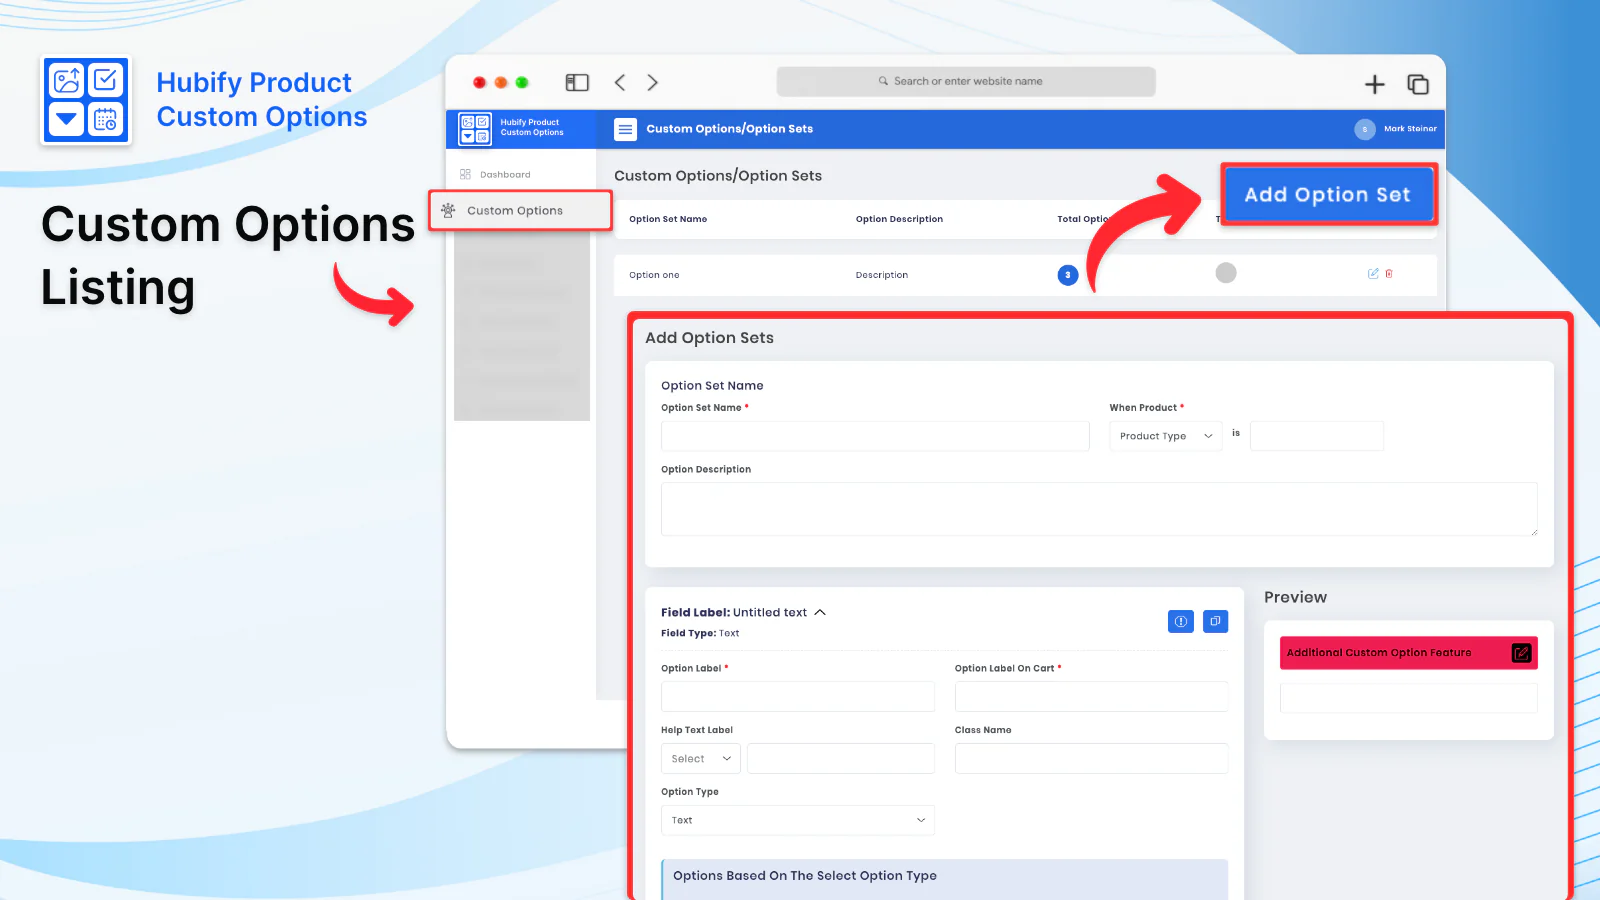Click the Option Set Name column header
The height and width of the screenshot is (900, 1600).
pyautogui.click(x=668, y=219)
